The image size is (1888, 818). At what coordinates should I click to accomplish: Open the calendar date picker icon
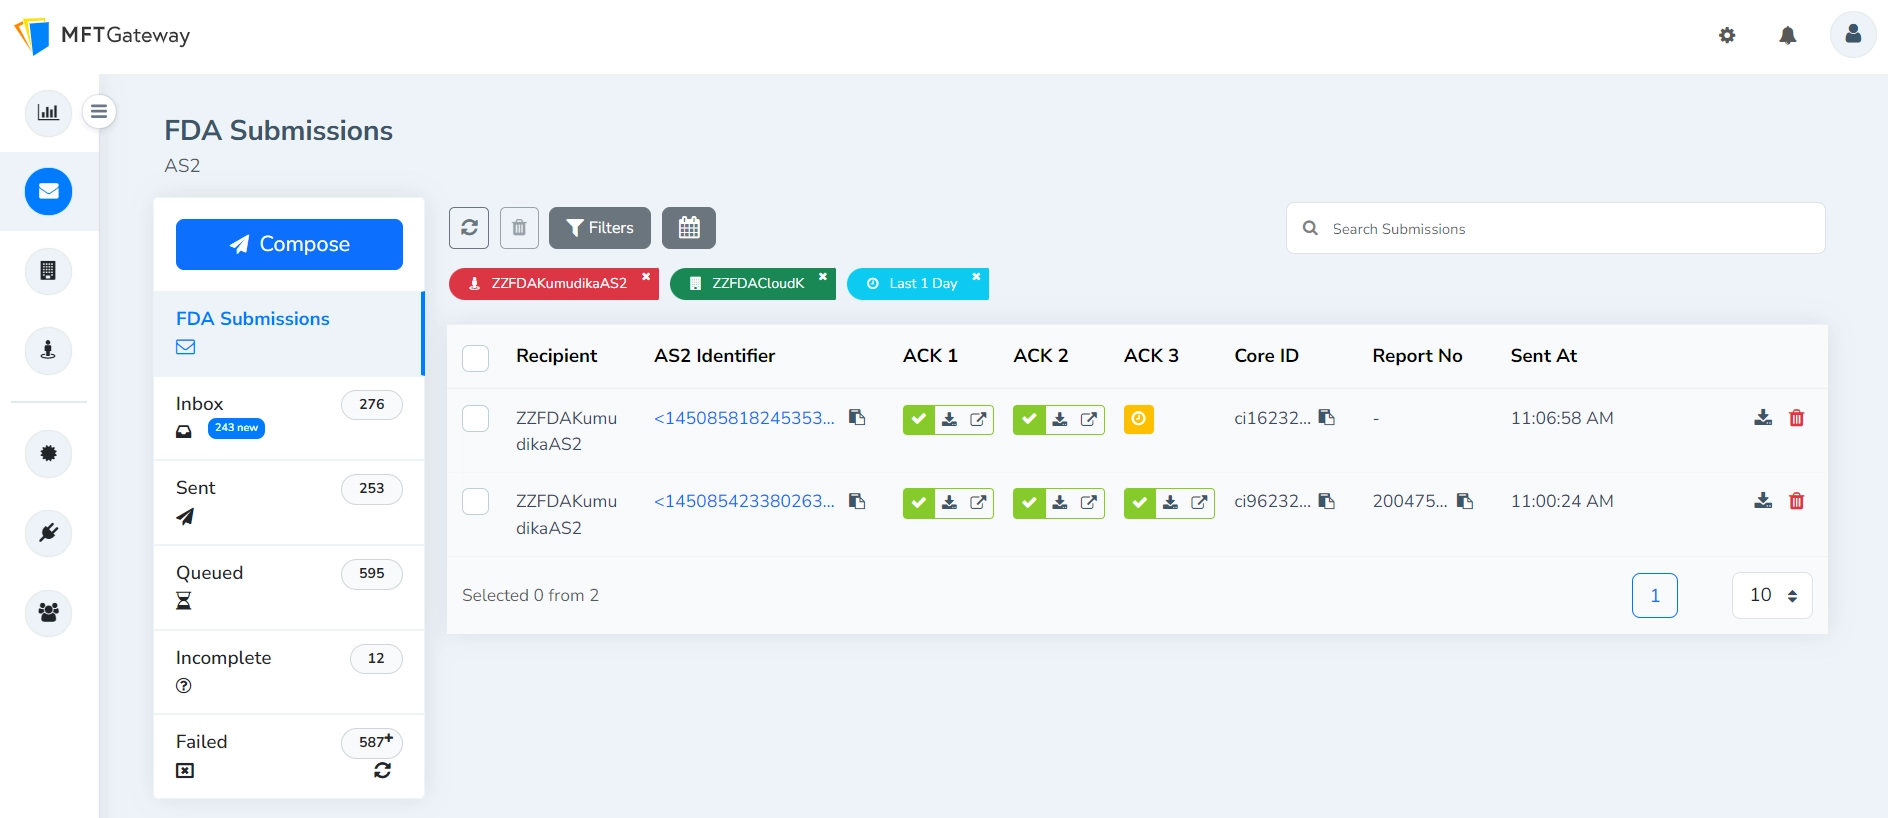[688, 228]
